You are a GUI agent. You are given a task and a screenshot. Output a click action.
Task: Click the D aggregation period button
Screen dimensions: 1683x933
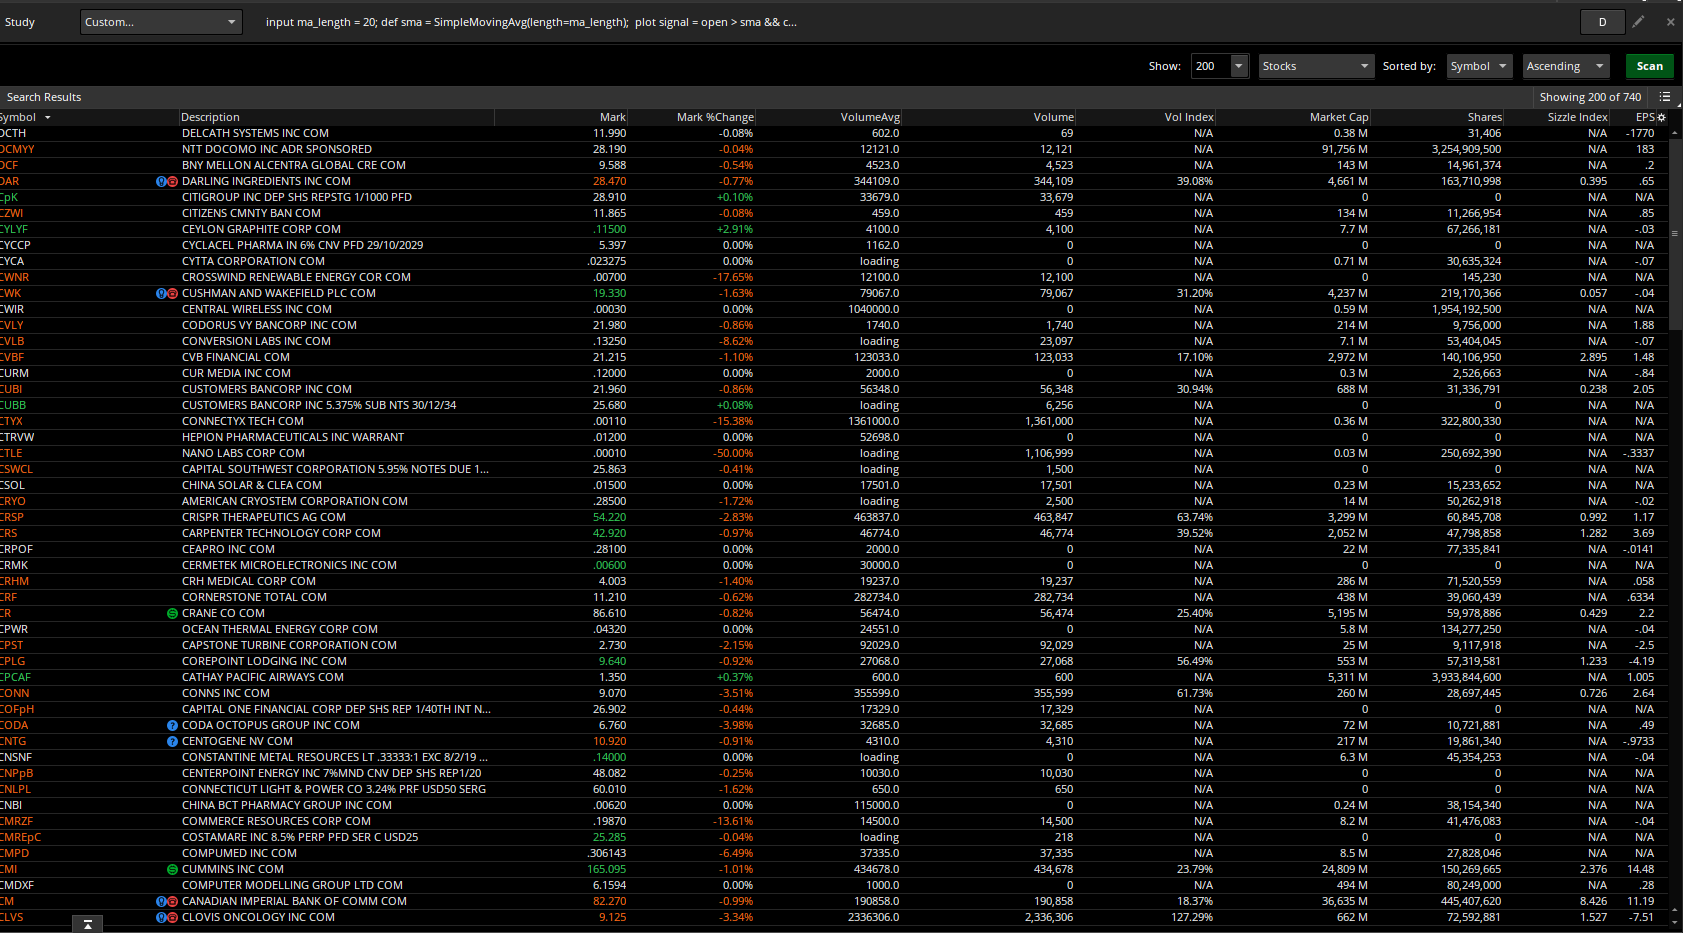(1602, 22)
